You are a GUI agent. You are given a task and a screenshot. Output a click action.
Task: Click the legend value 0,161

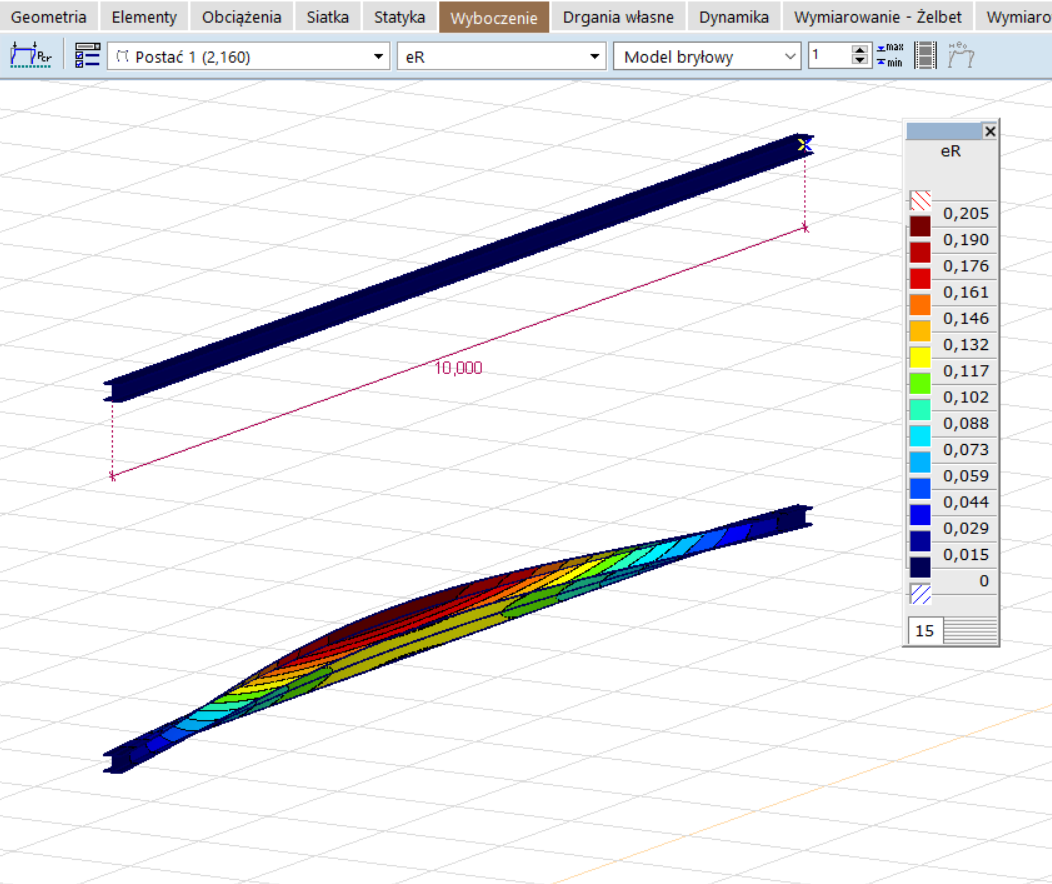(965, 292)
